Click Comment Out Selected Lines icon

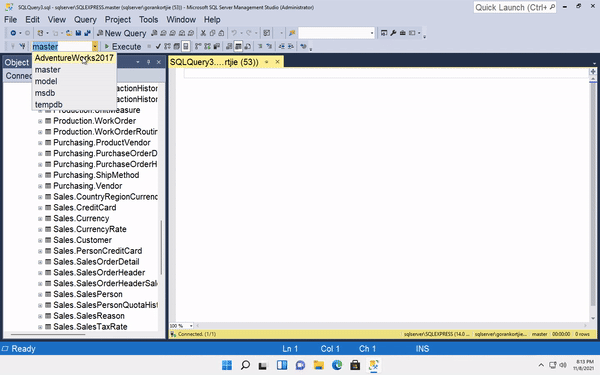(260, 47)
